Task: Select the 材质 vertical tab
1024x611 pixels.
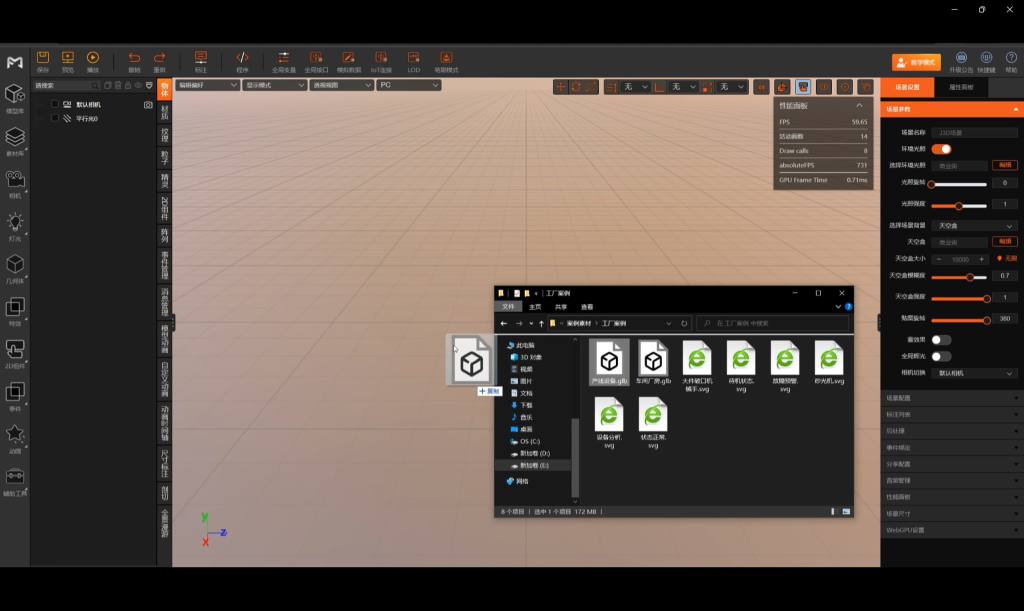Action: pos(165,112)
